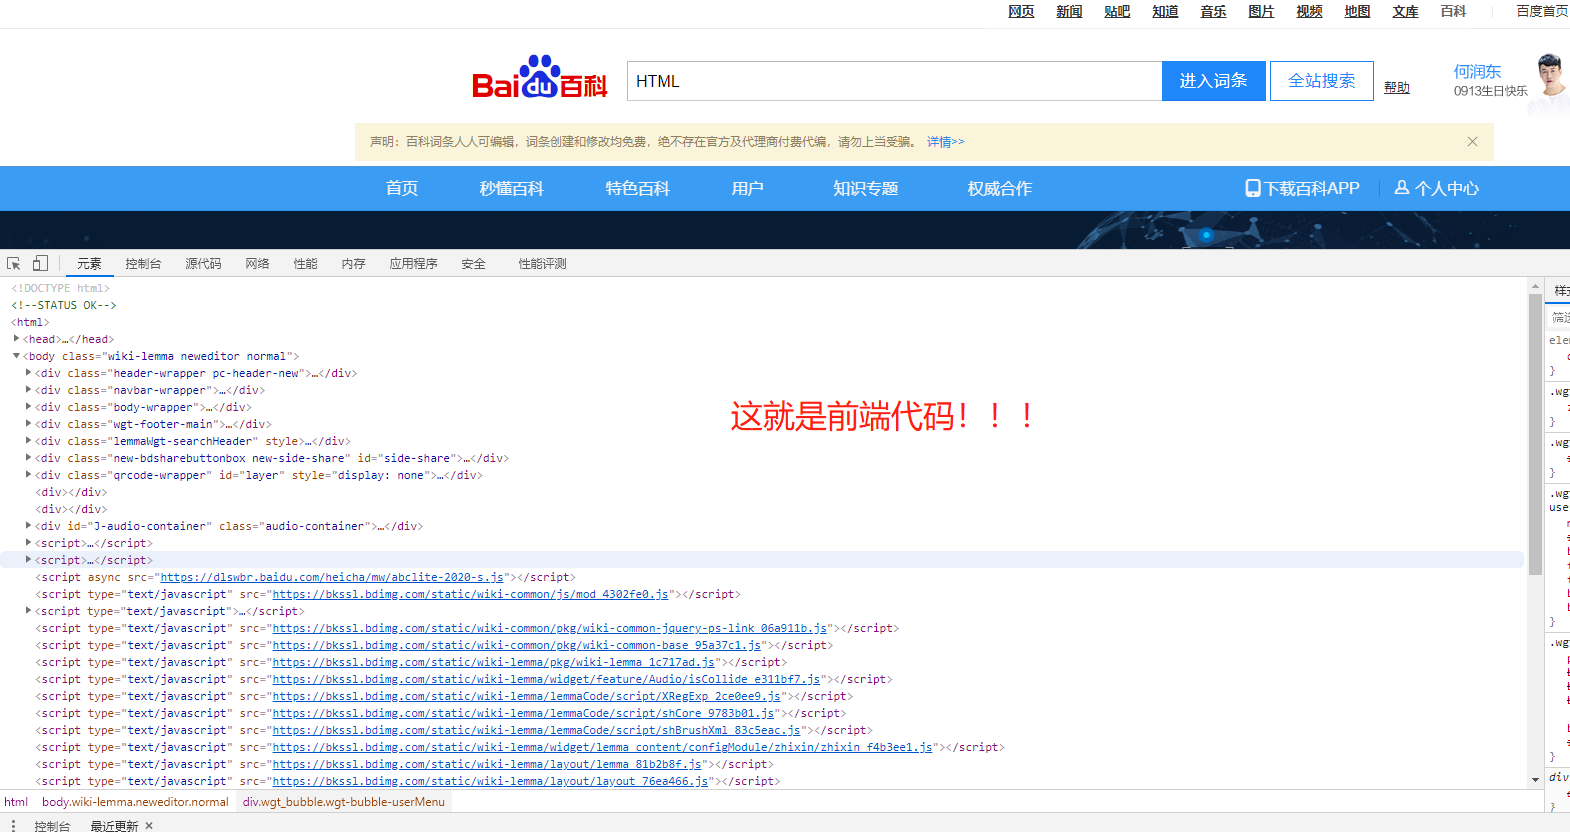Screen dimensions: 1570x832
Task: Open the 百度首页 top link
Action: (1542, 11)
